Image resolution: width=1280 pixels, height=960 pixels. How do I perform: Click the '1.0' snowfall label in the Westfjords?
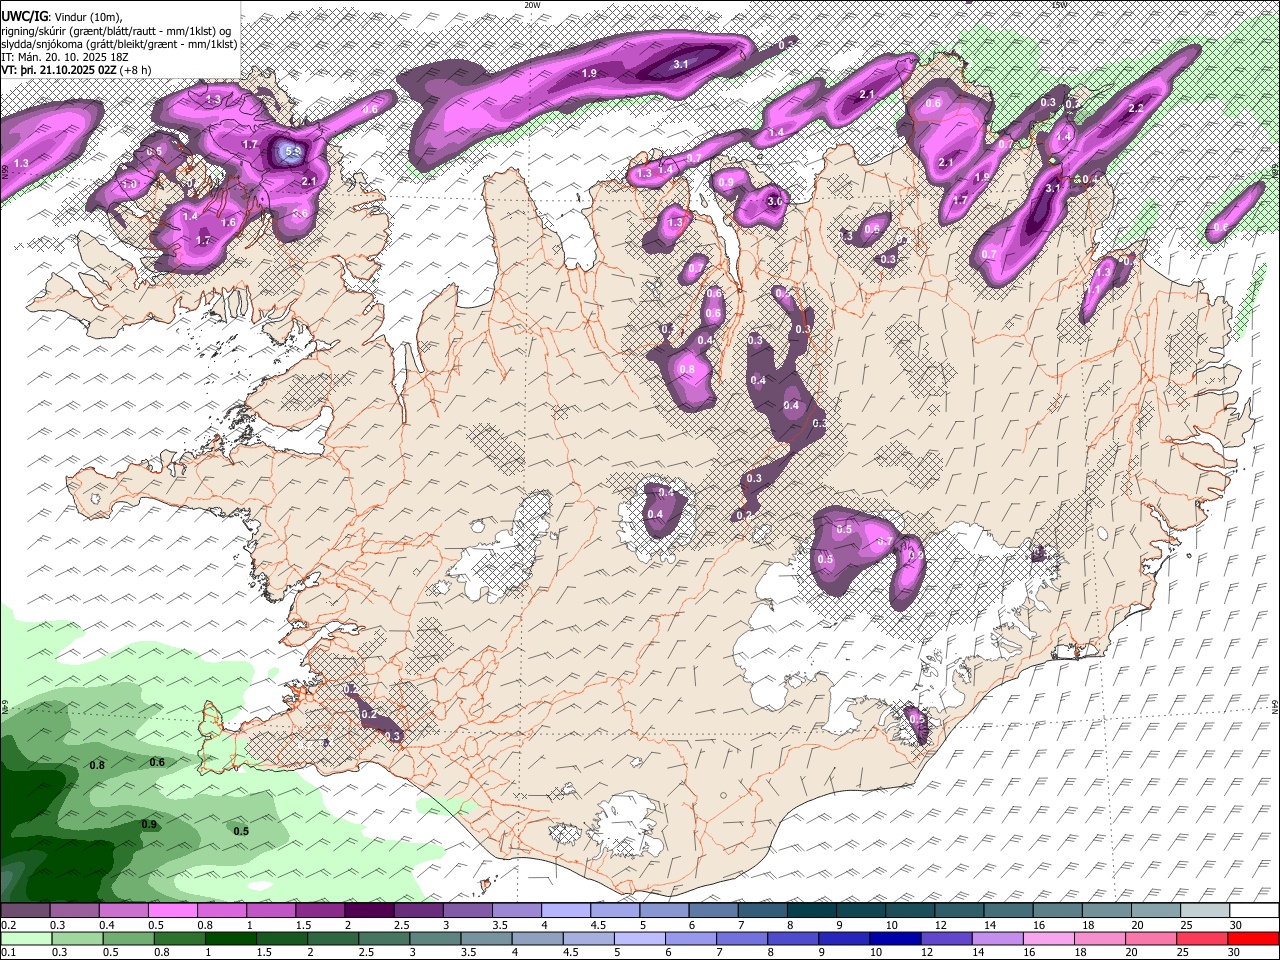click(130, 184)
